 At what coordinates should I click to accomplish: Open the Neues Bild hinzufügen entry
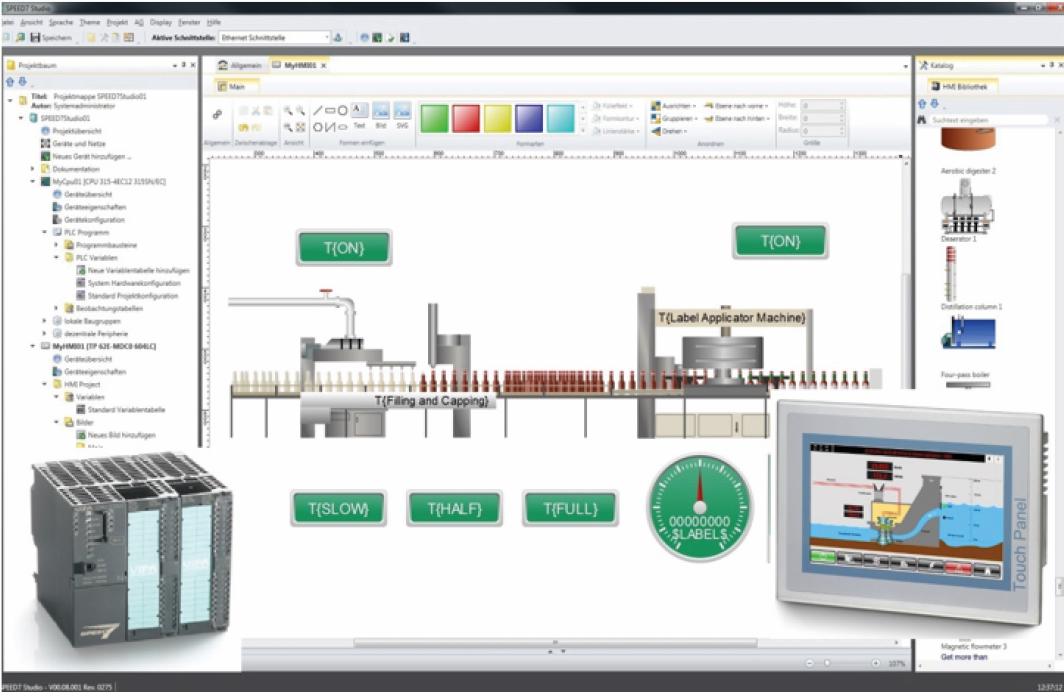click(x=120, y=433)
